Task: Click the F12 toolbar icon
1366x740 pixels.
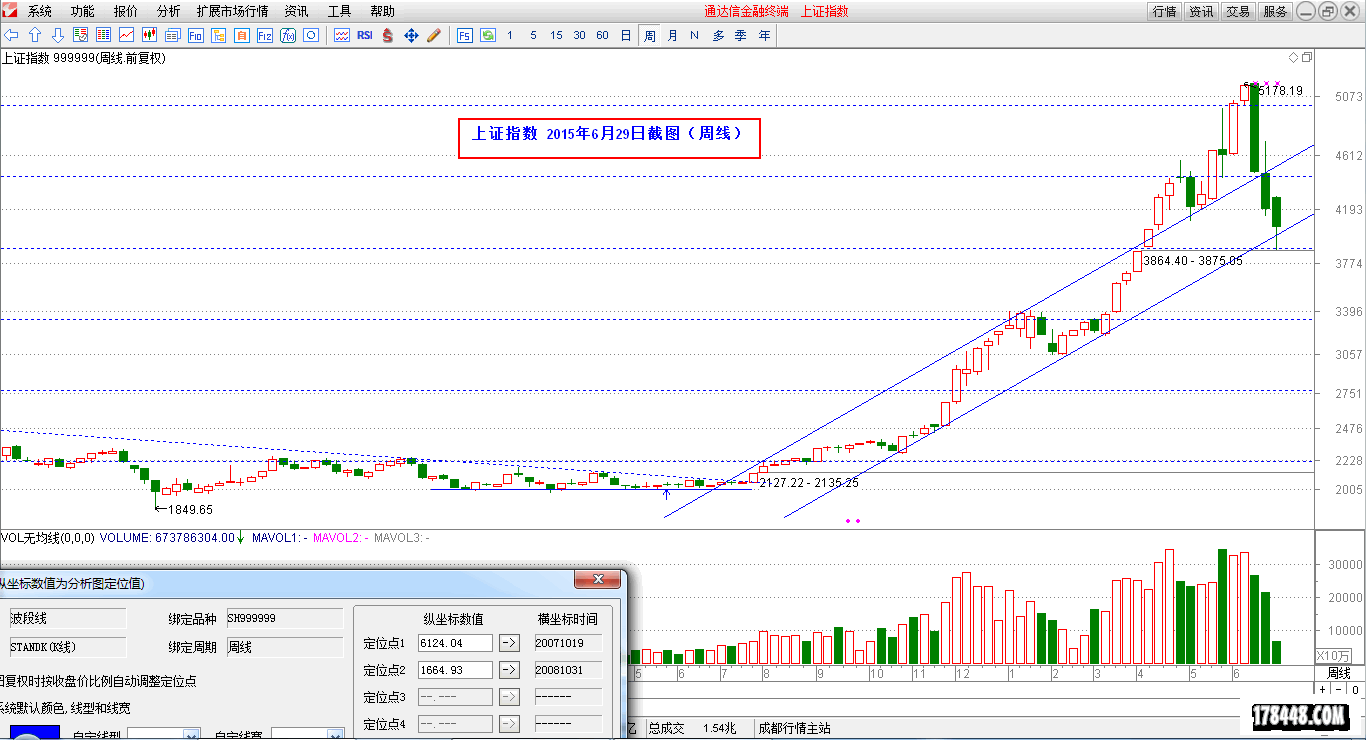Action: pos(264,35)
